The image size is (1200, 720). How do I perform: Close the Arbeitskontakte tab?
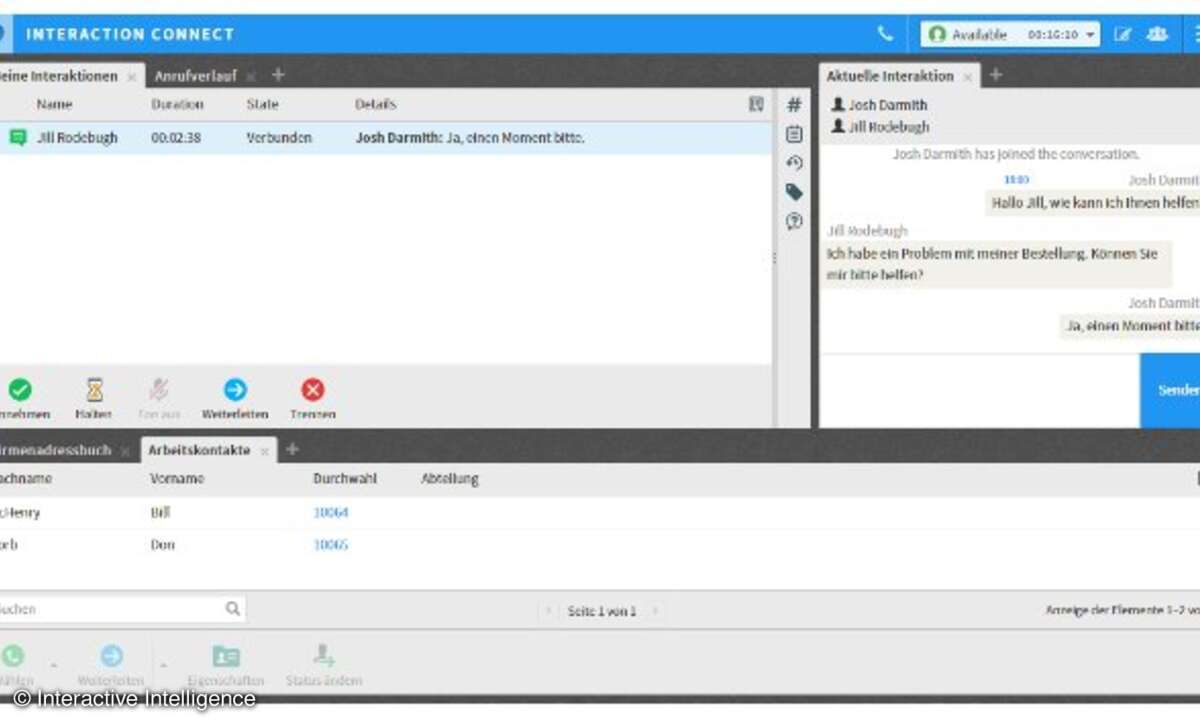pyautogui.click(x=264, y=451)
